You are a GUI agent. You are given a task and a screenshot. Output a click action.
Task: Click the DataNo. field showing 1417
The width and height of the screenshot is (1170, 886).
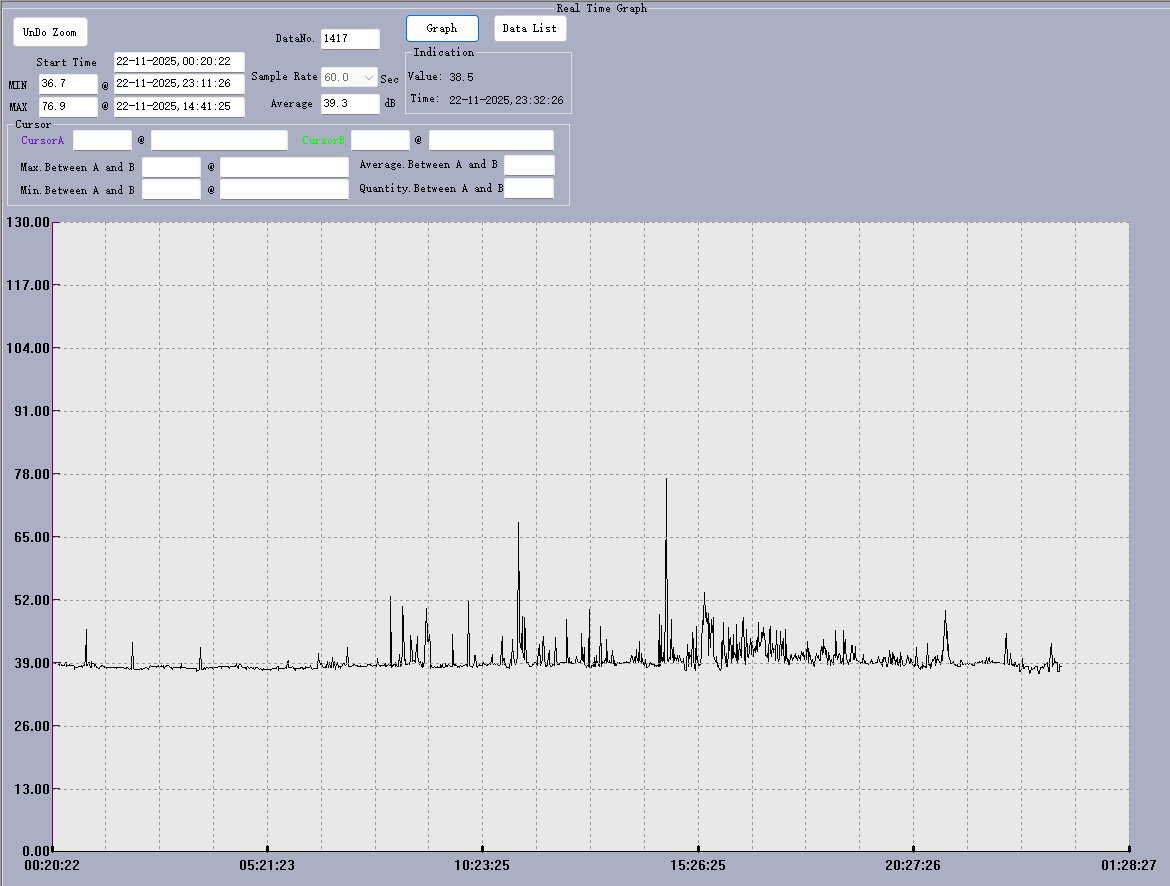pyautogui.click(x=350, y=39)
